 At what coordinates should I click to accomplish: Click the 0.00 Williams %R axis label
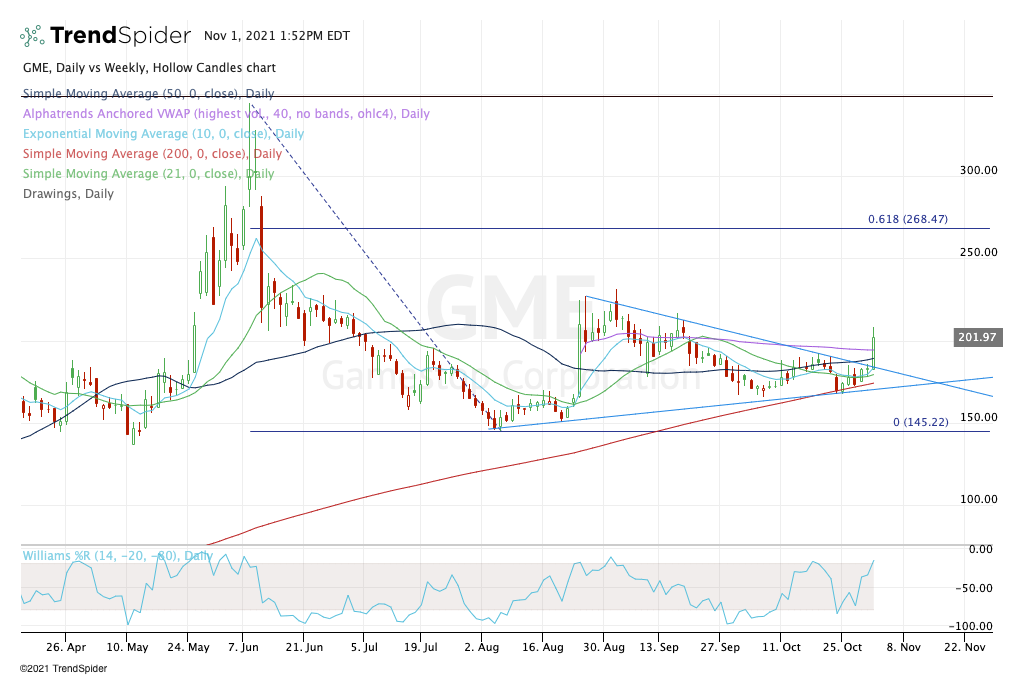[981, 549]
